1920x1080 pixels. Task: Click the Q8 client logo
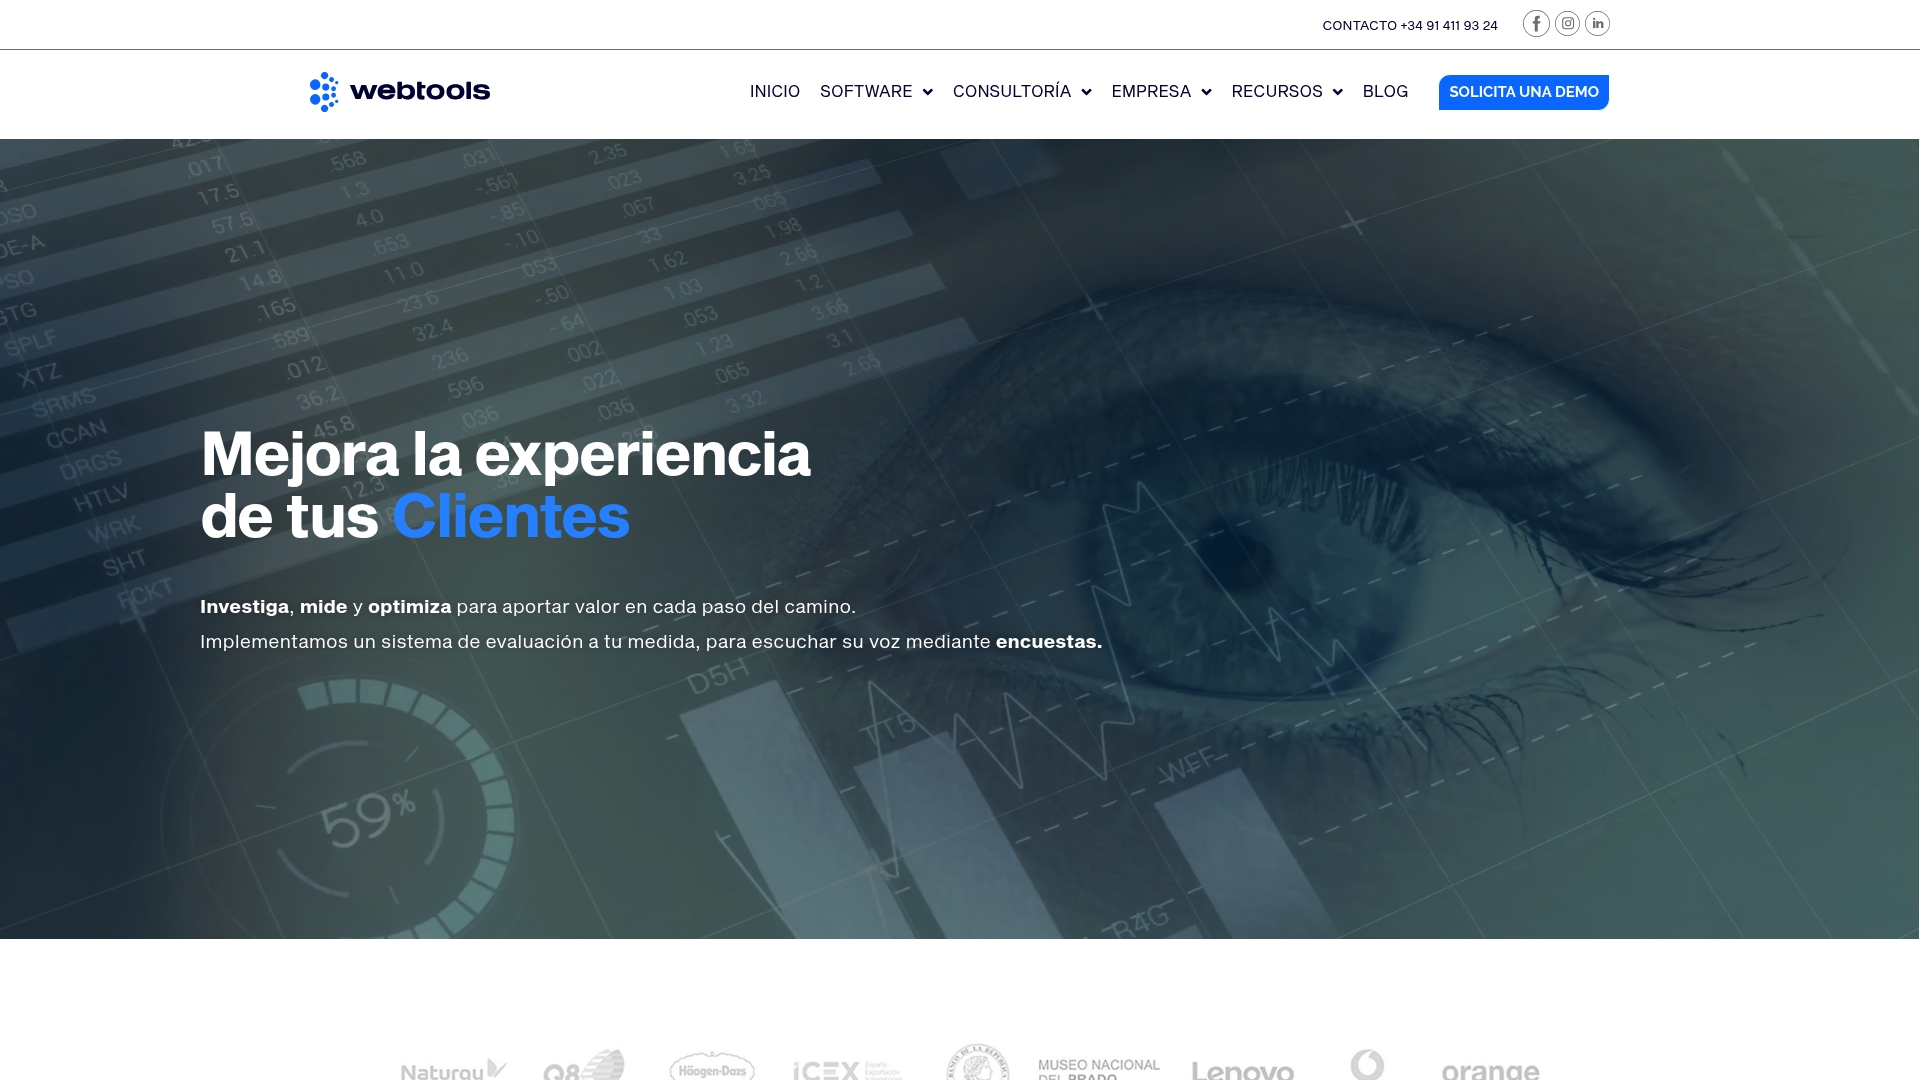(x=584, y=1065)
